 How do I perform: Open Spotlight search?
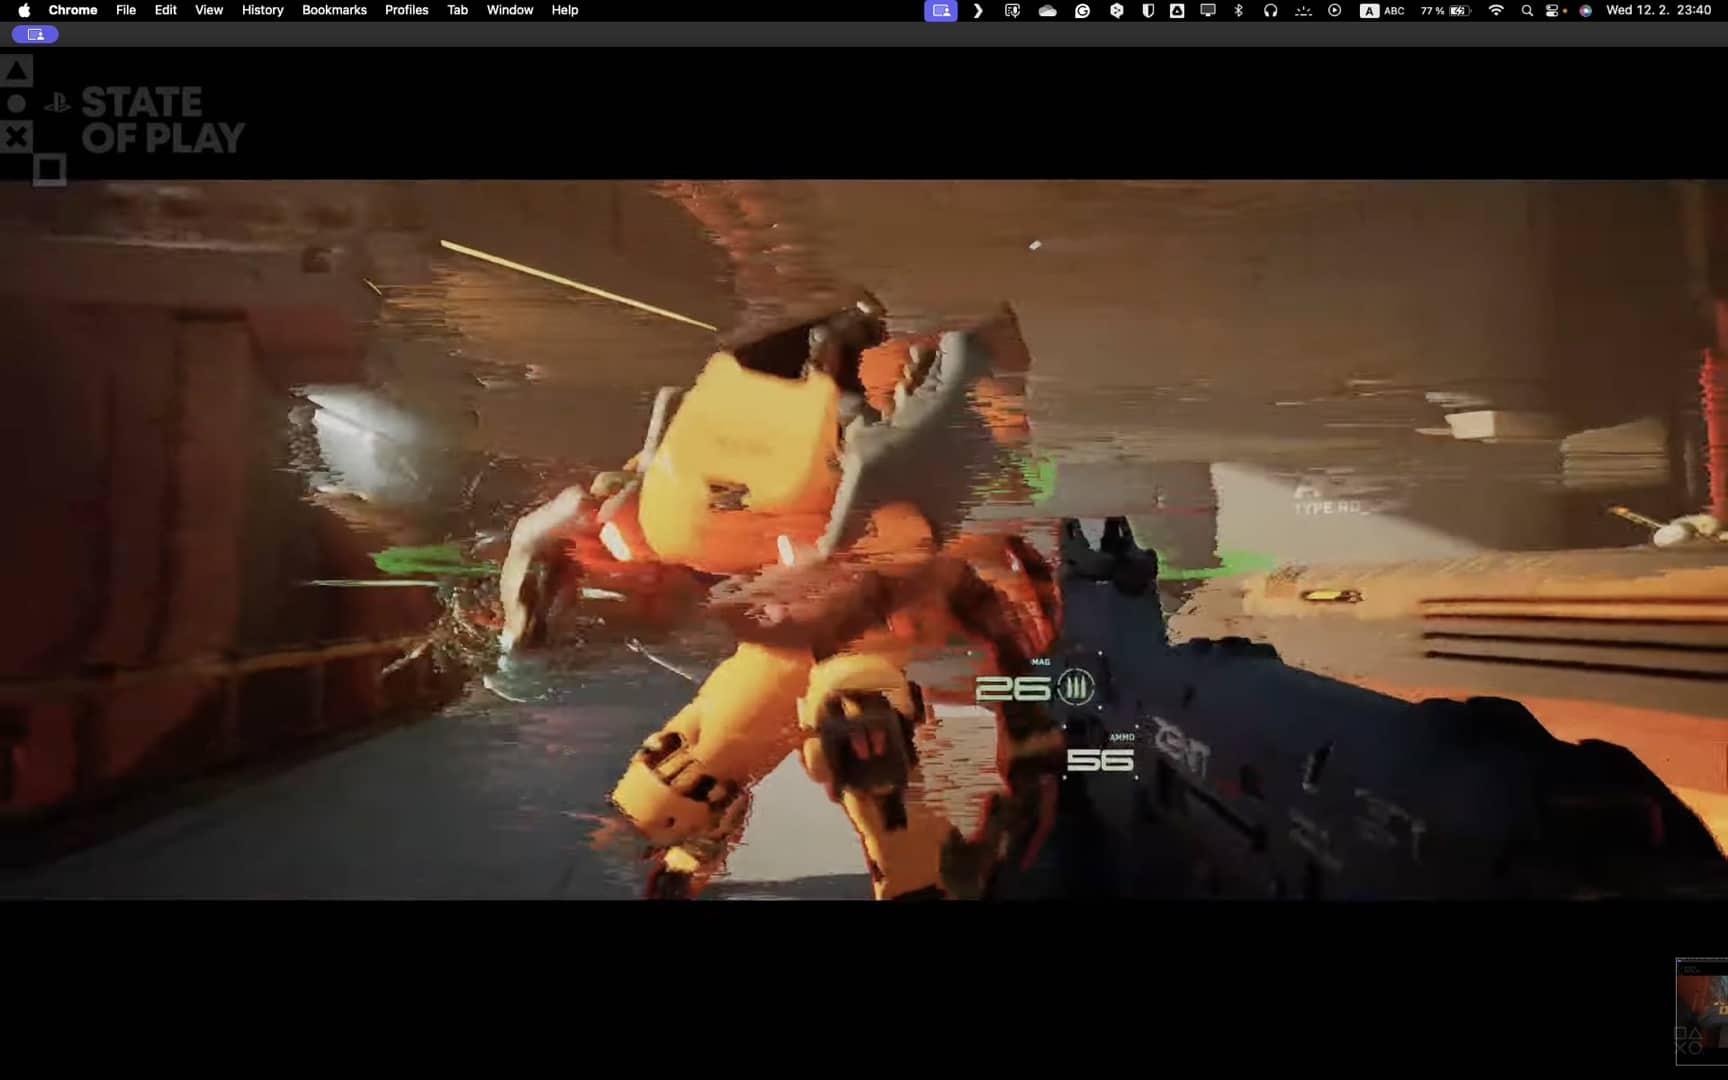(x=1527, y=11)
